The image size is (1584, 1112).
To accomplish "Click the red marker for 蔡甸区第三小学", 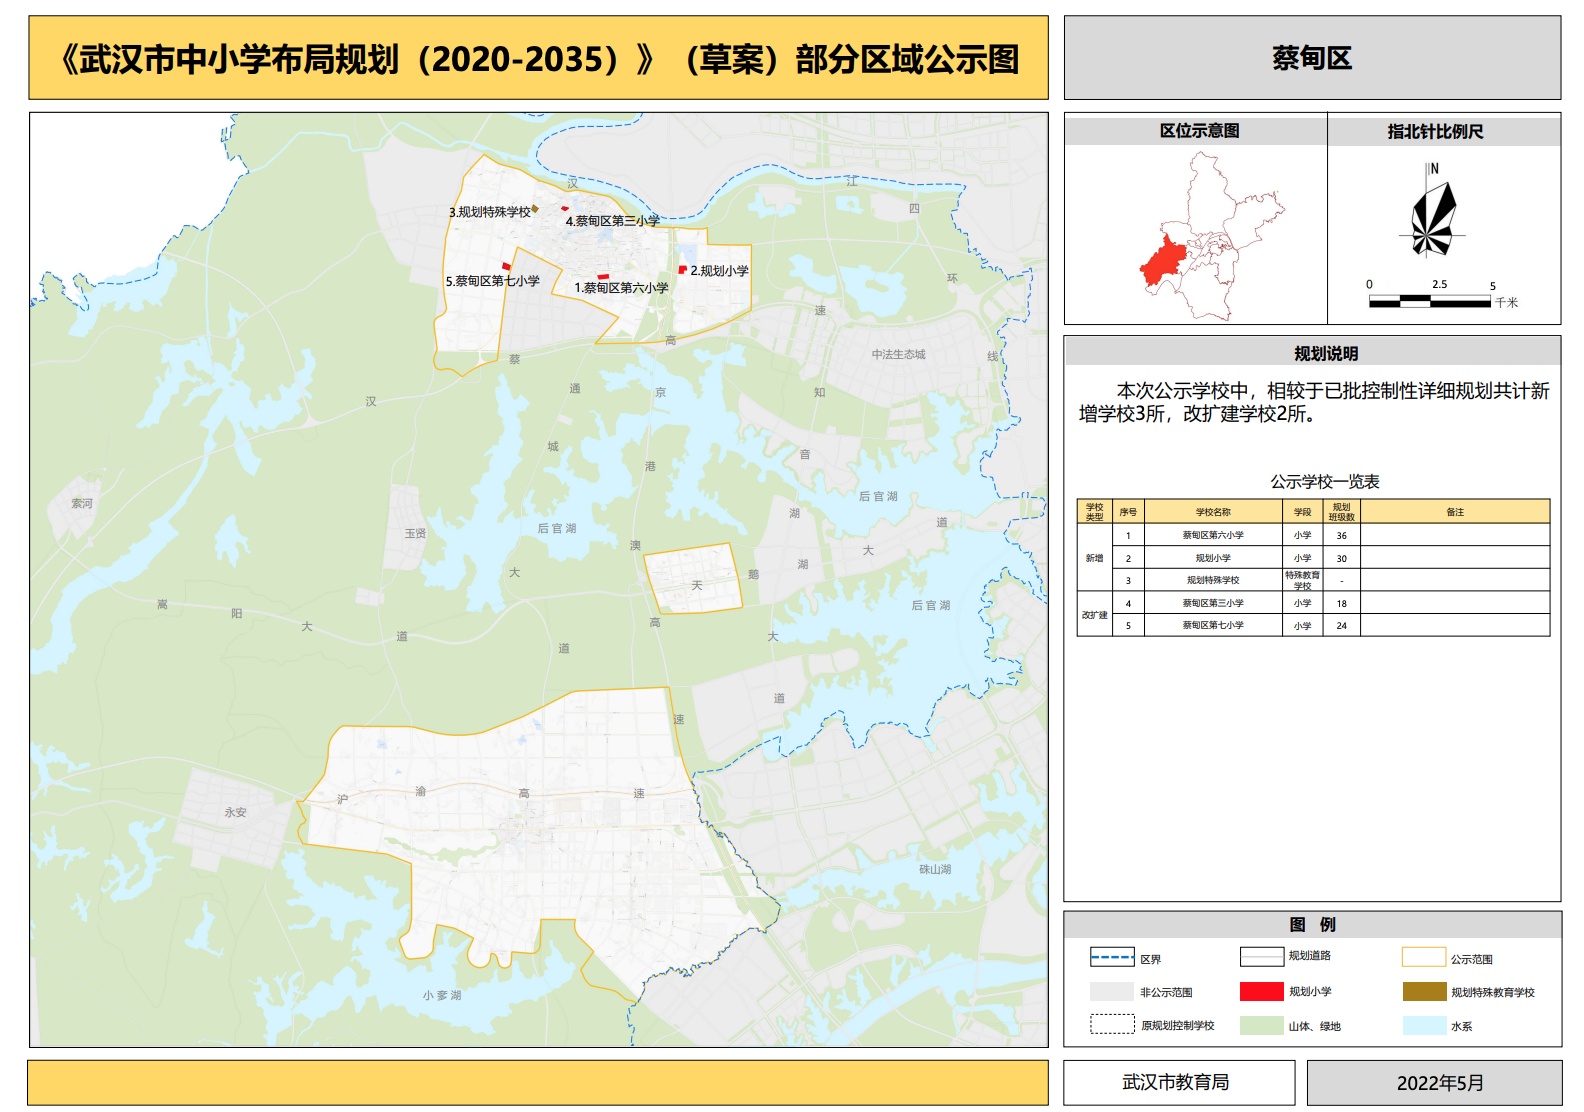I will tap(565, 209).
